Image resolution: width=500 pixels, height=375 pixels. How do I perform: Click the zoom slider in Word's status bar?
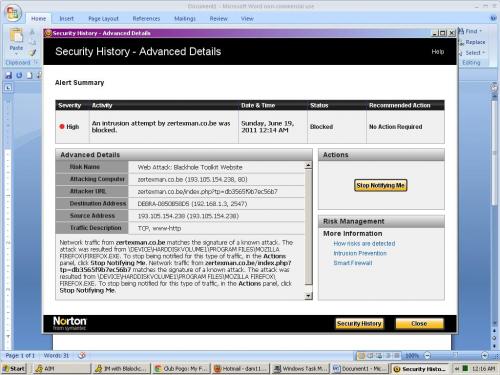click(456, 356)
